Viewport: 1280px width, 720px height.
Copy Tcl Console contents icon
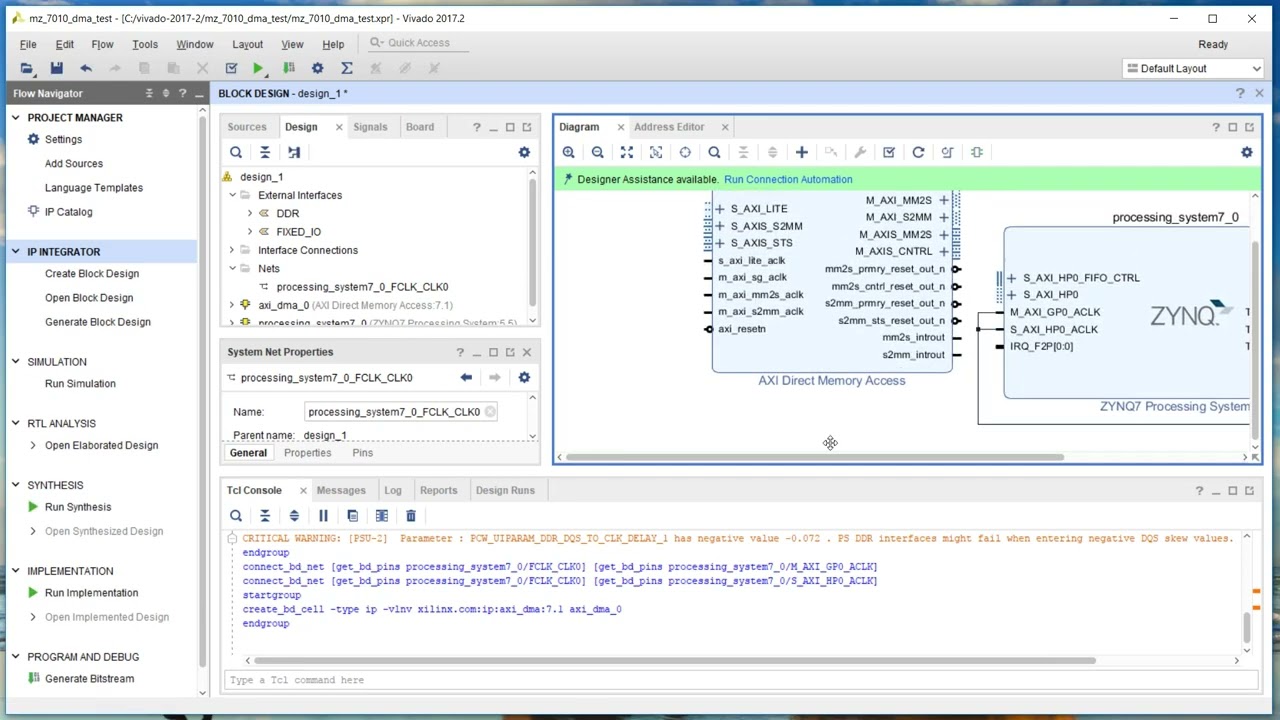(x=352, y=516)
